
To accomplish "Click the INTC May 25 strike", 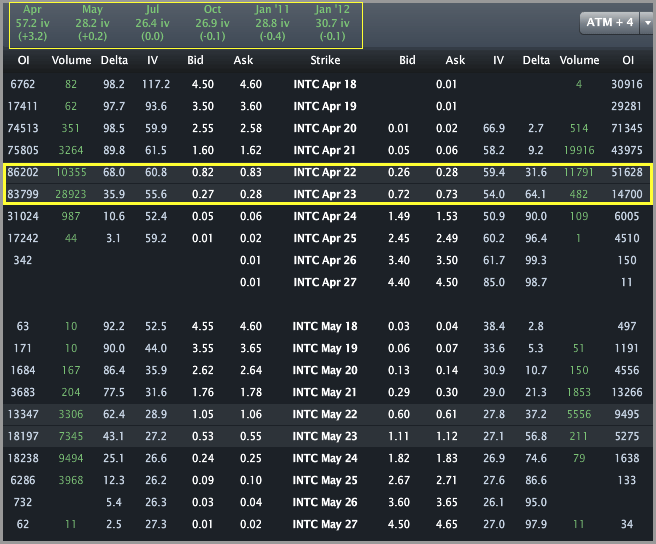I will pos(325,480).
